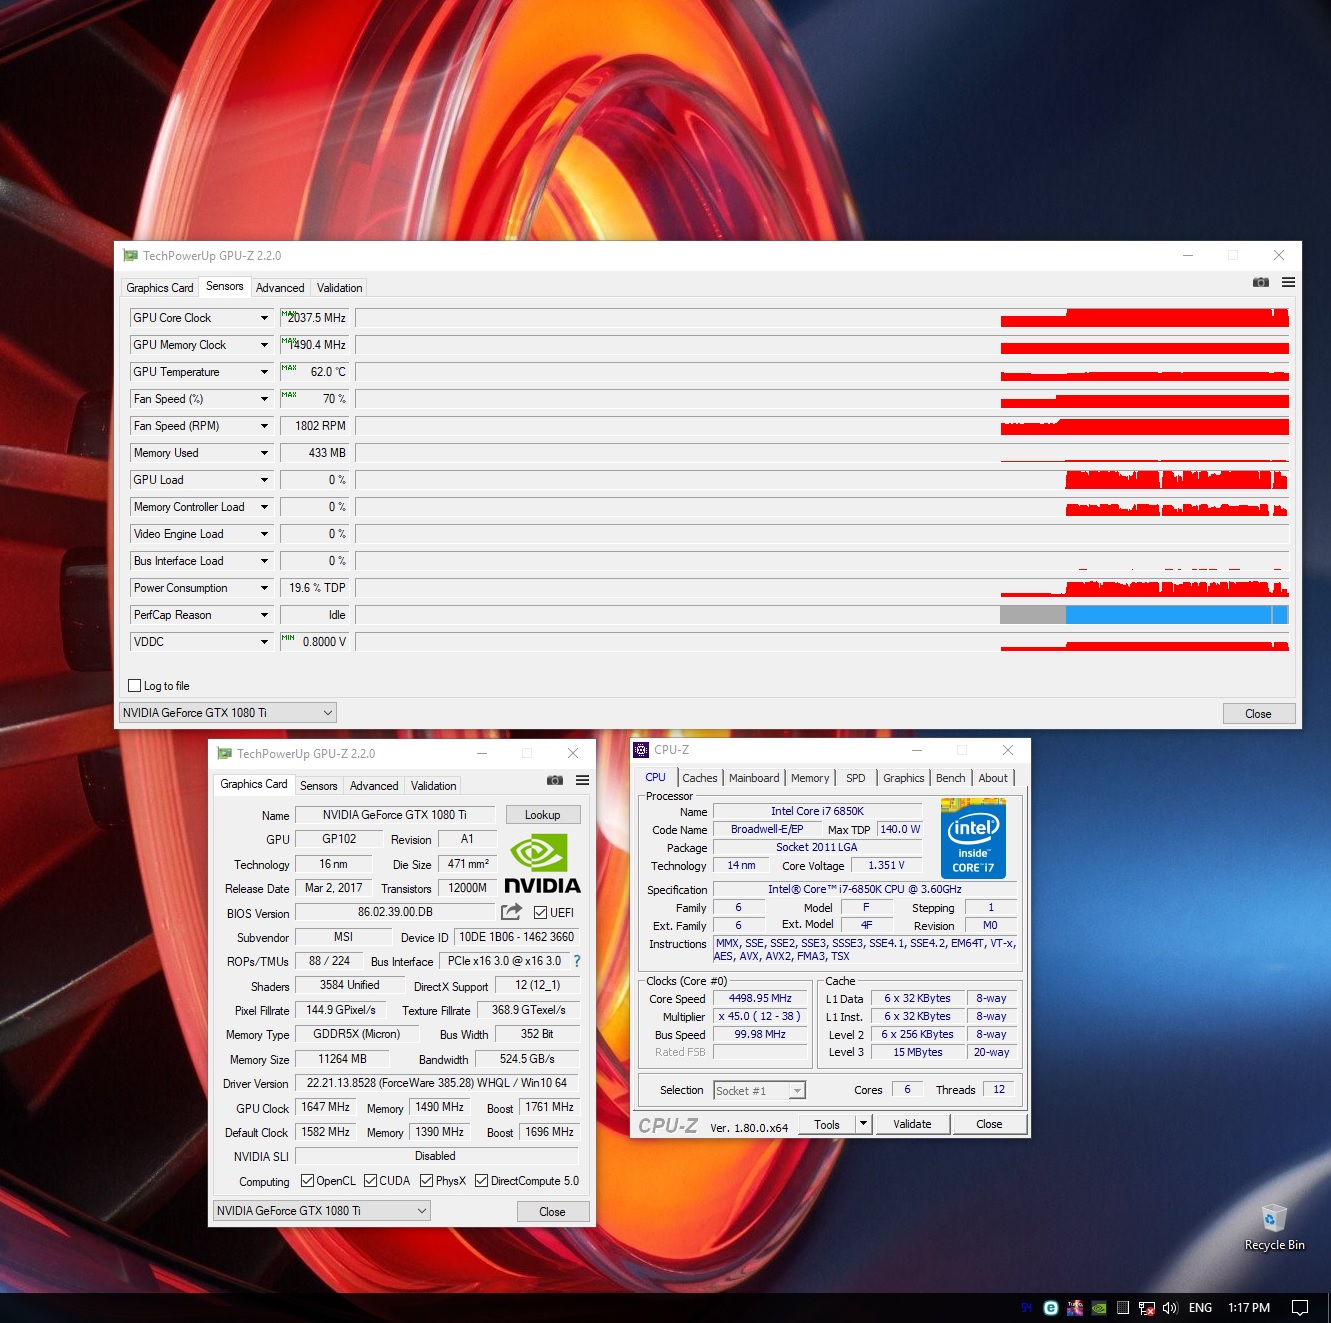Open the About tab in CPU-Z
This screenshot has width=1331, height=1323.
point(993,778)
